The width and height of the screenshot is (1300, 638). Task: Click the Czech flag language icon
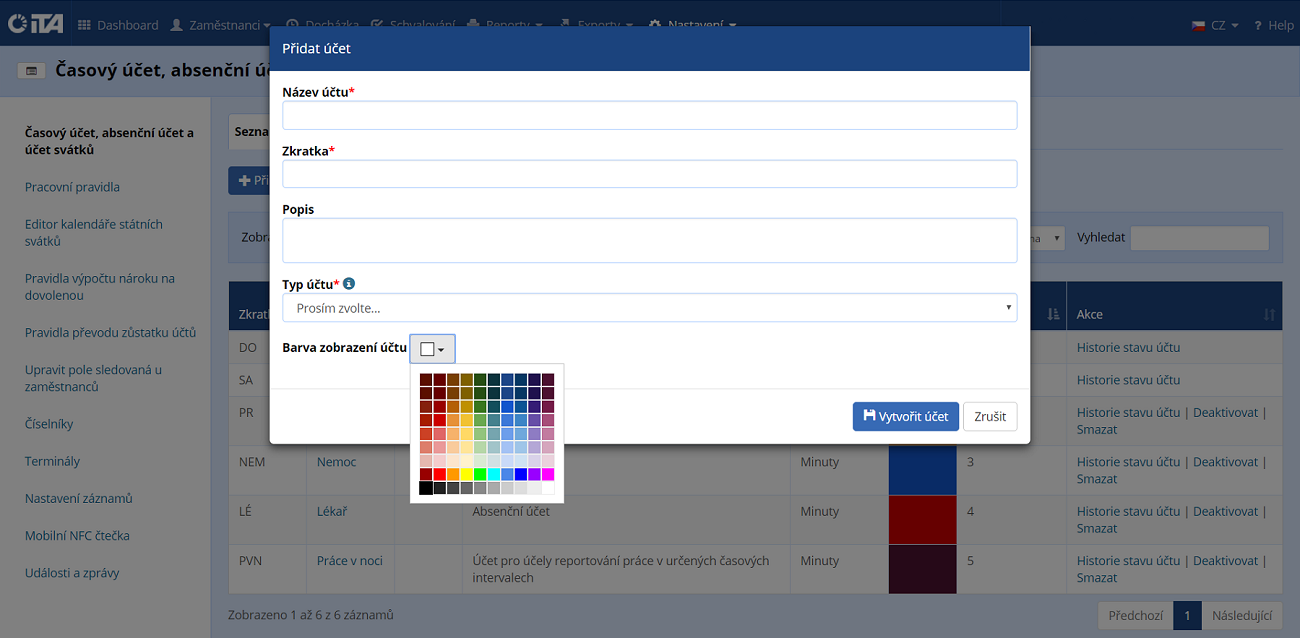point(1198,25)
